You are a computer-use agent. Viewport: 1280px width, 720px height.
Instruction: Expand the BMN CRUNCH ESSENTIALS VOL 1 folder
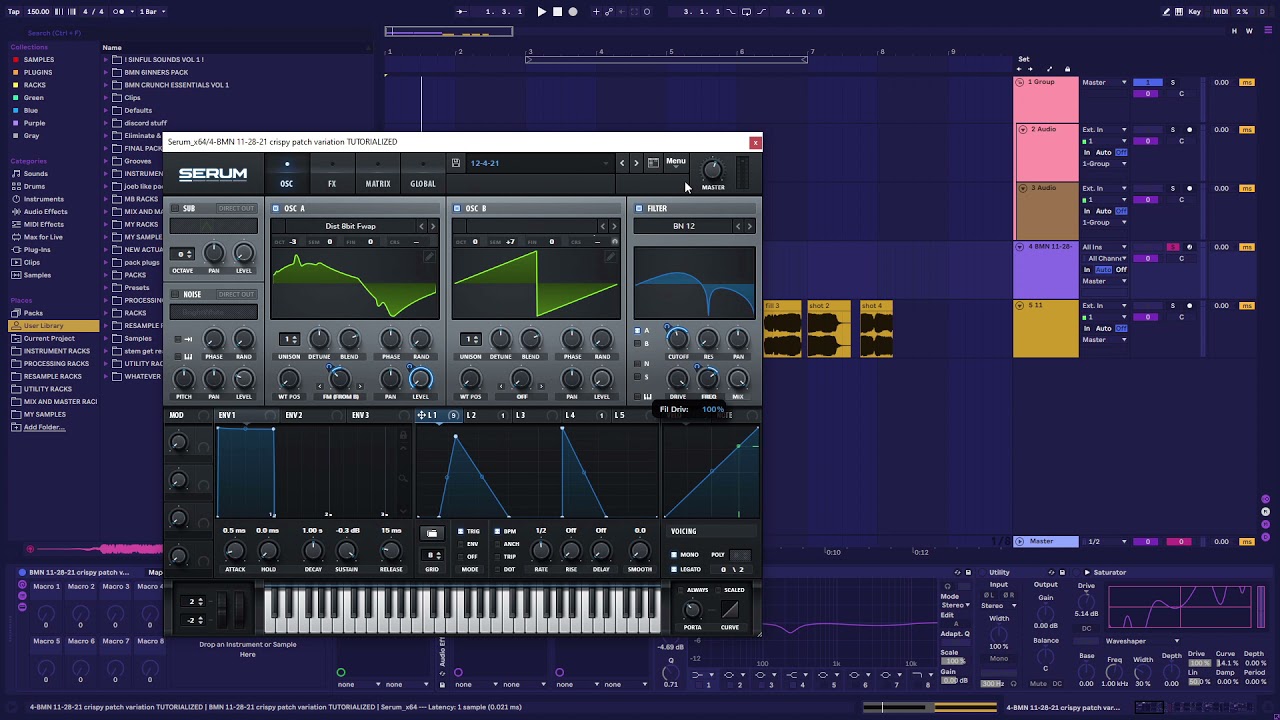(106, 85)
